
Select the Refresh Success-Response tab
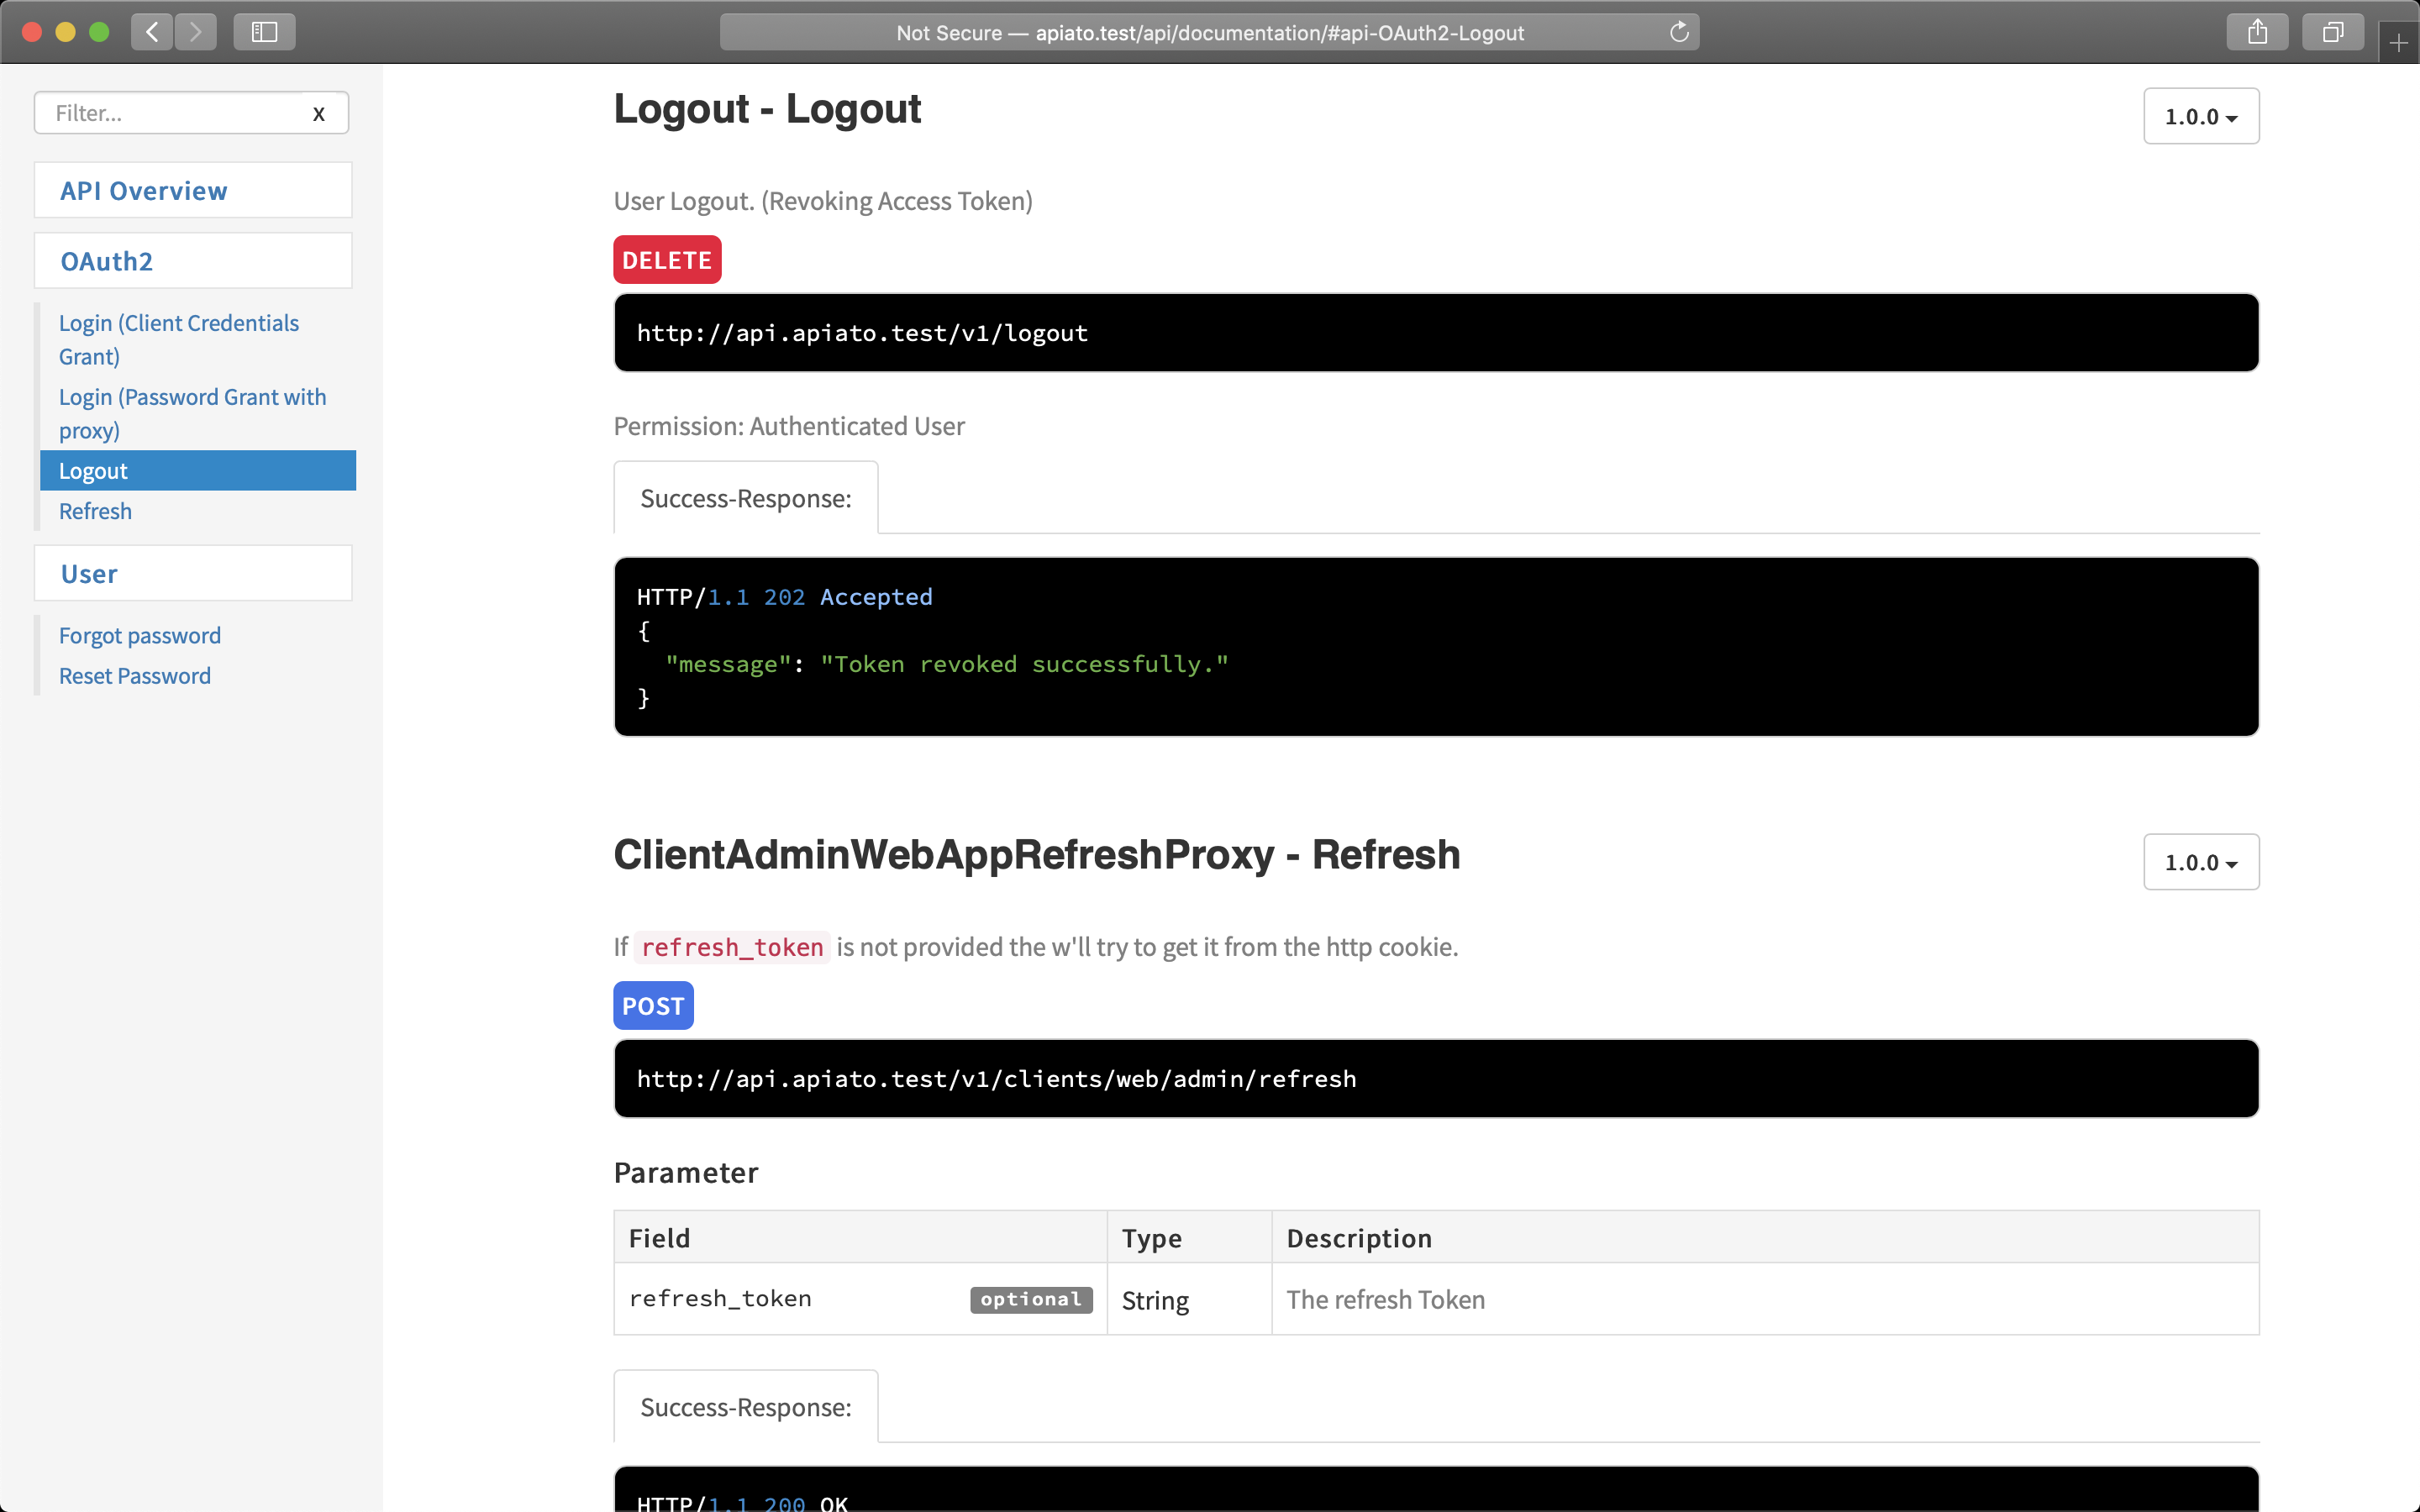point(746,1407)
